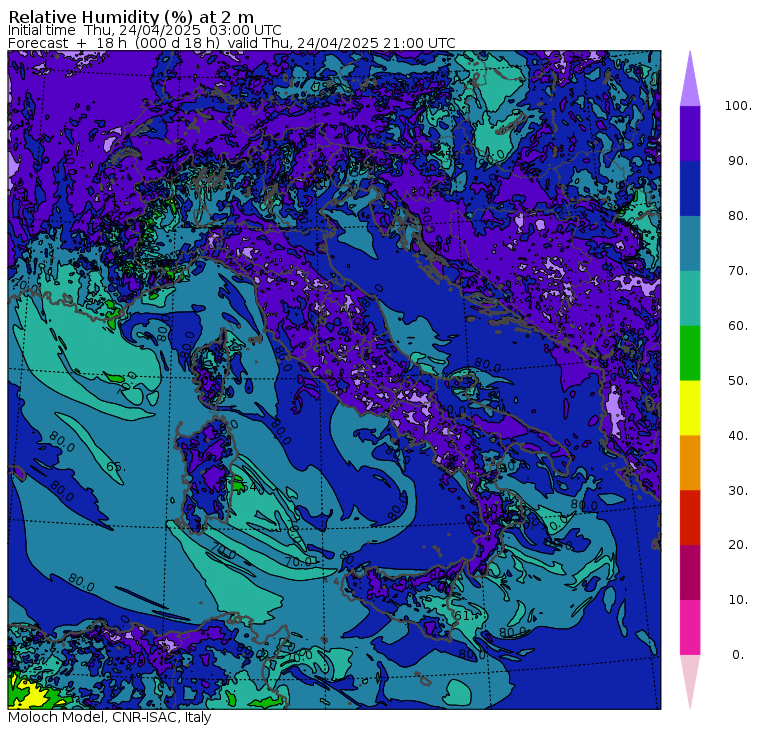
Task: Click the '20.' legend label
Action: (x=738, y=544)
